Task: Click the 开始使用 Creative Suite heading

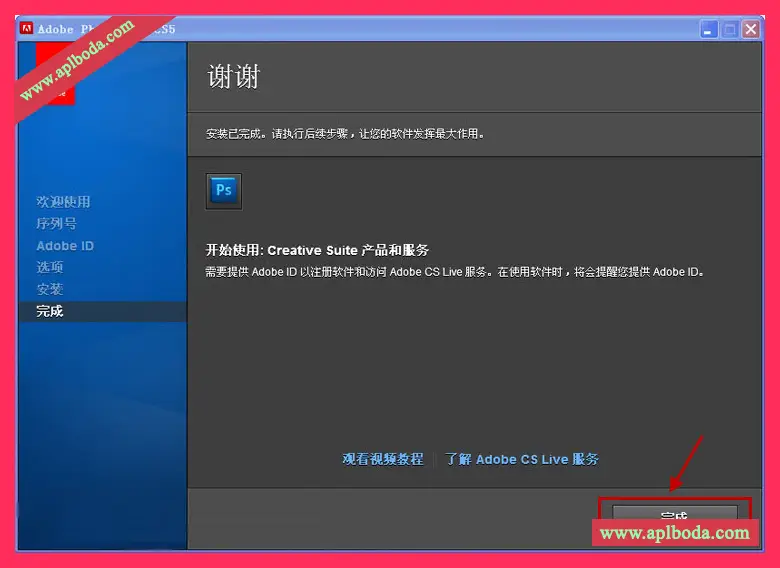Action: [317, 250]
